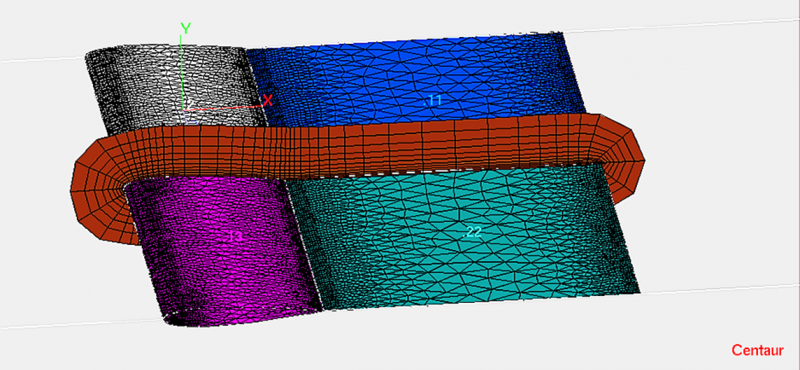This screenshot has height=370, width=800.
Task: Select the surface label 11
Action: 433,101
